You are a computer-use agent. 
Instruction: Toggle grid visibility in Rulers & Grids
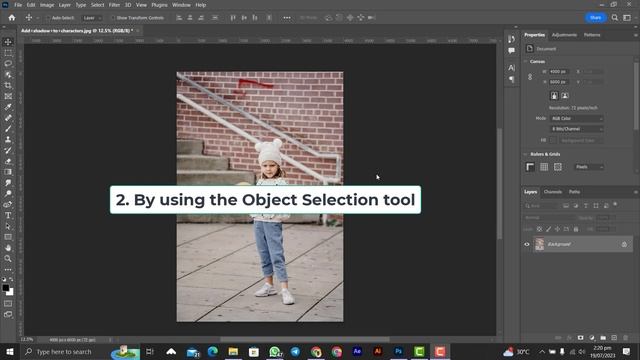(x=544, y=167)
